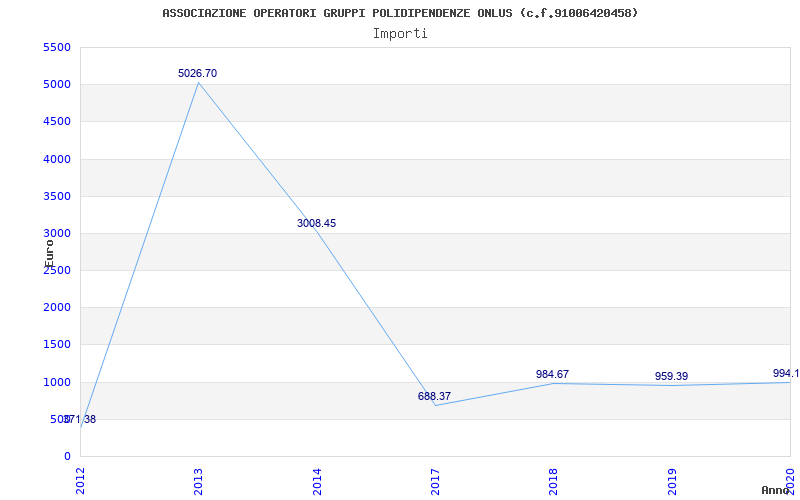Click the 3008.45 data label

316,223
